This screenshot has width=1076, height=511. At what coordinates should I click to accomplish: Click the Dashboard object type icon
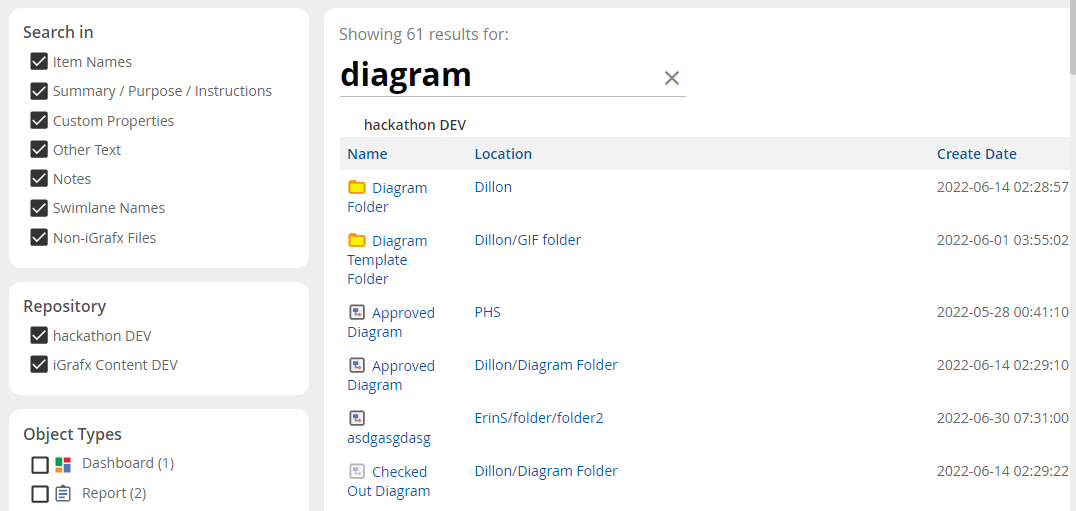(63, 464)
